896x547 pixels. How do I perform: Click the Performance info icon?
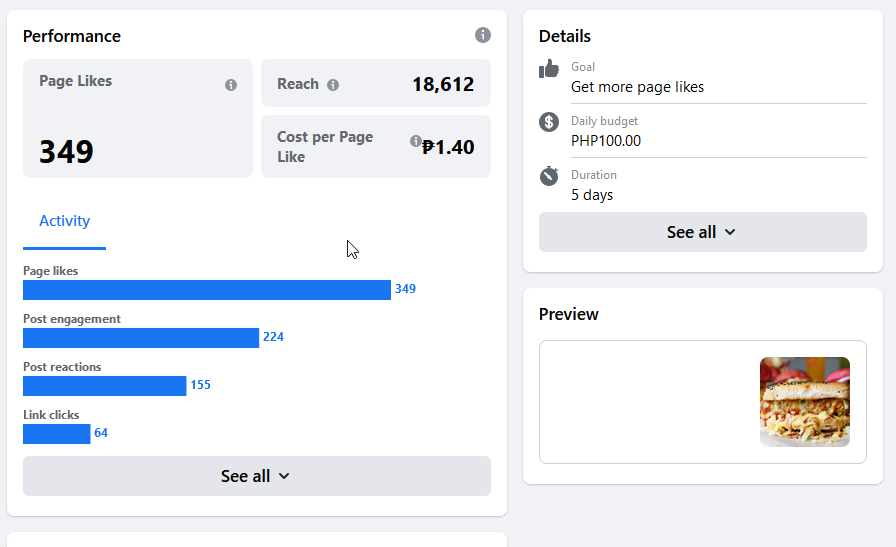(483, 36)
